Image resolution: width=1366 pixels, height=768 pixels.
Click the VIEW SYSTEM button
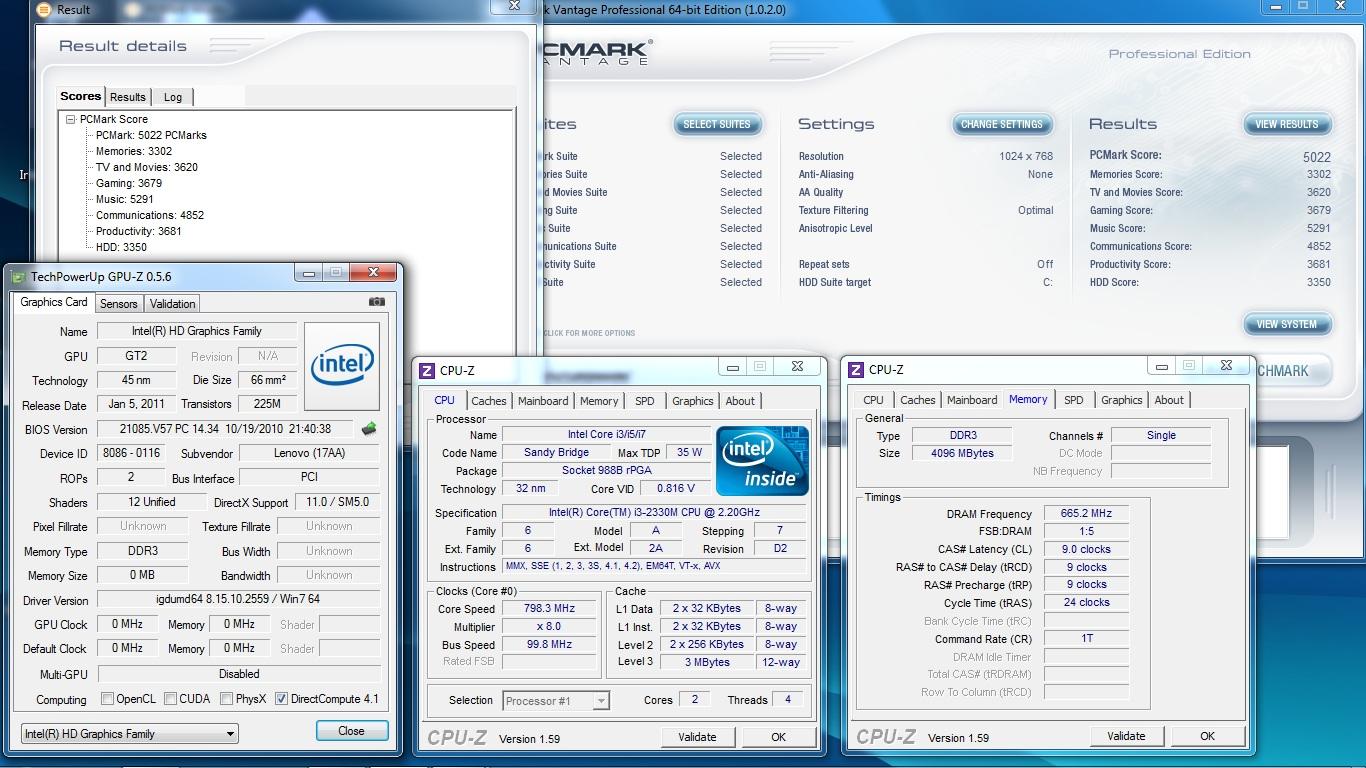1287,324
